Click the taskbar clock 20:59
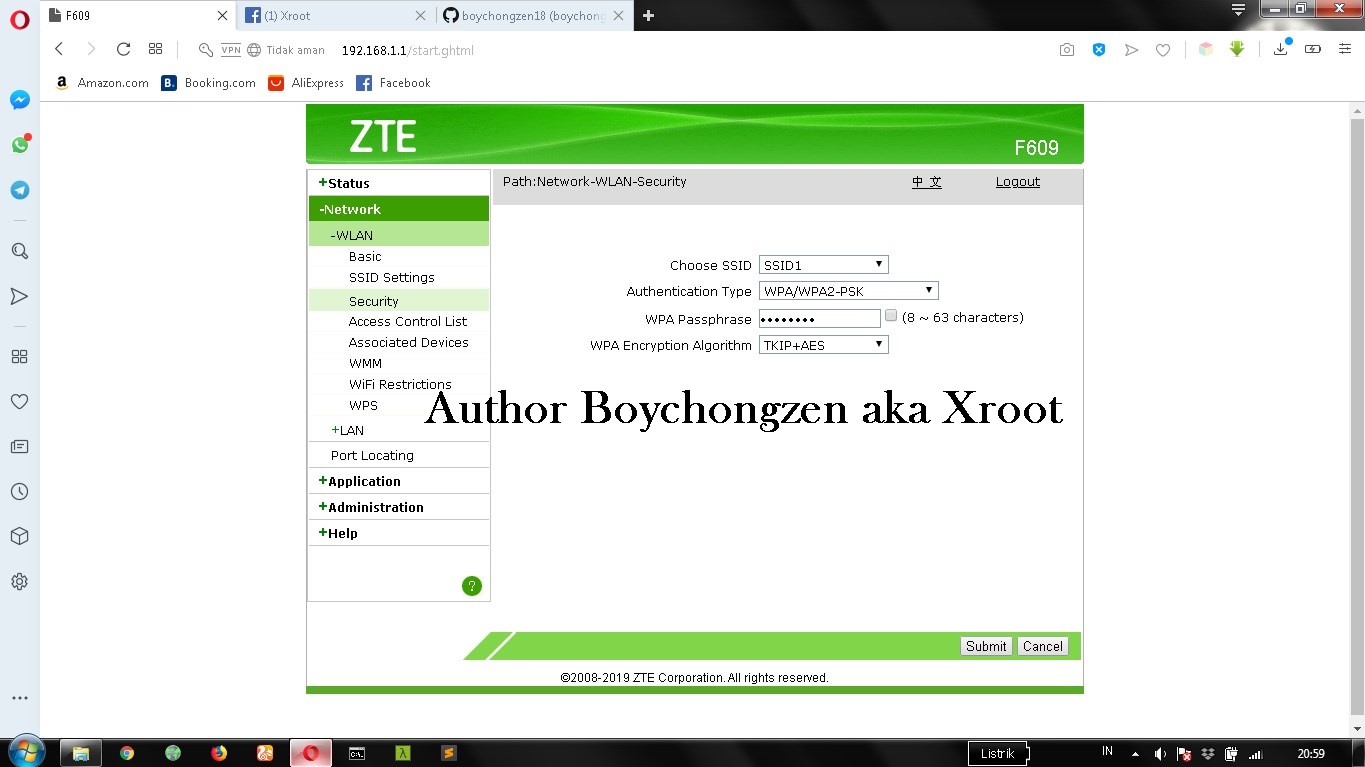The image size is (1365, 767). tap(1311, 754)
